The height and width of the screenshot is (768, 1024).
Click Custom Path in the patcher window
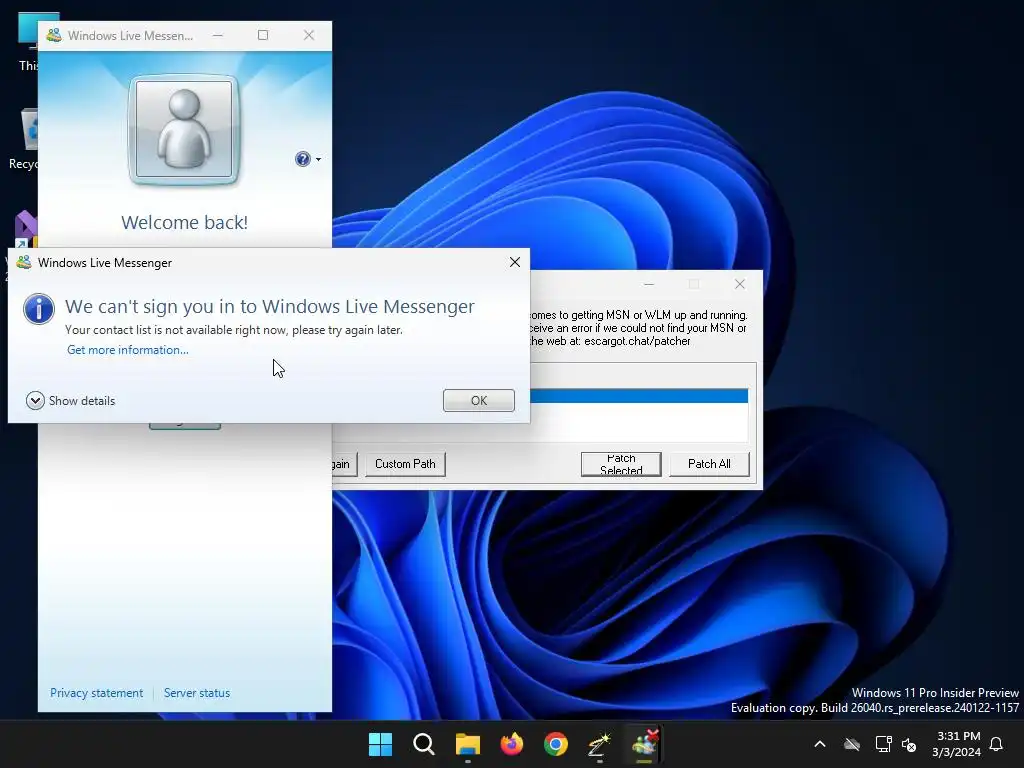[x=405, y=464]
